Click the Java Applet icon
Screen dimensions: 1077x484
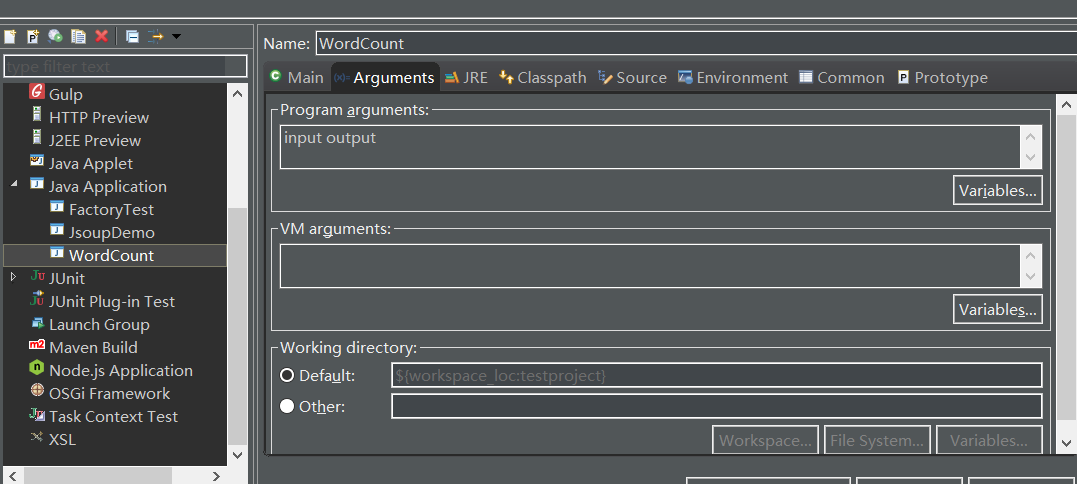(x=37, y=161)
